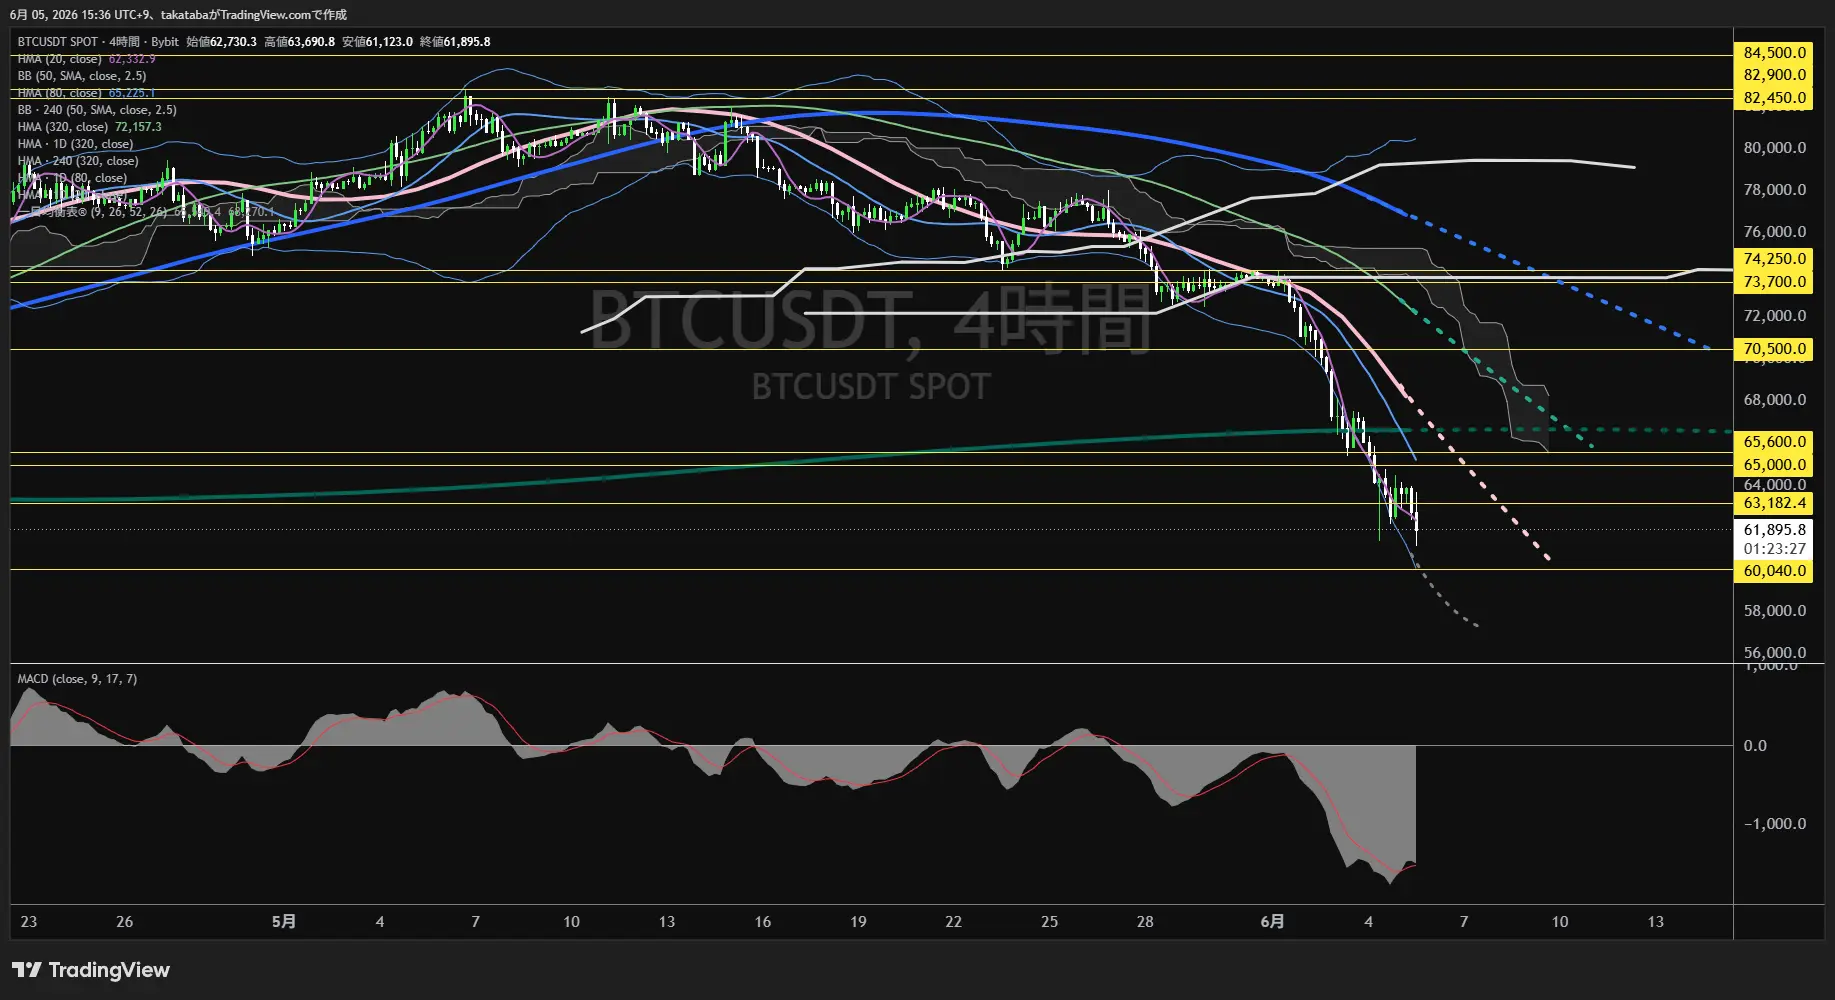Click the 安値 61,123.0 low value
This screenshot has width=1835, height=1000.
378,42
